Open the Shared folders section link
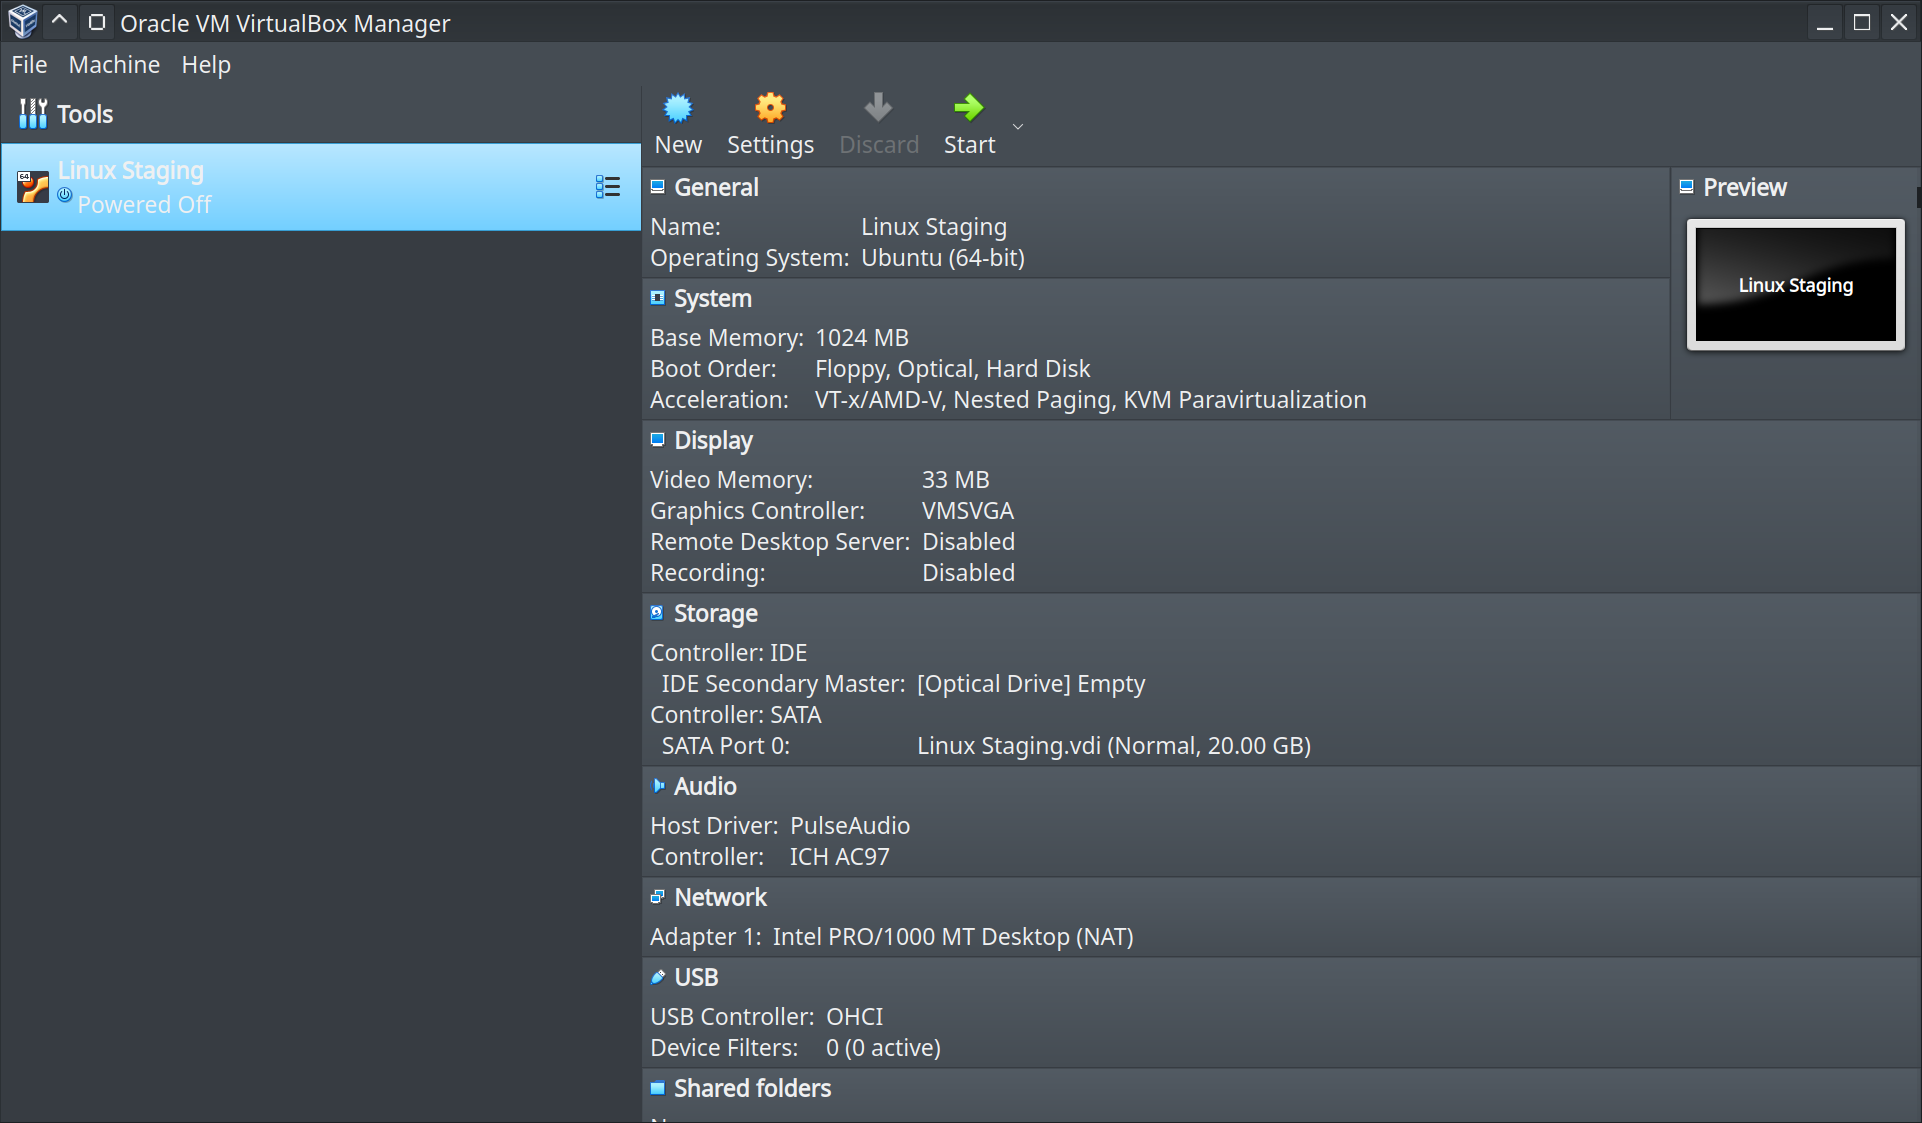1922x1123 pixels. tap(752, 1088)
